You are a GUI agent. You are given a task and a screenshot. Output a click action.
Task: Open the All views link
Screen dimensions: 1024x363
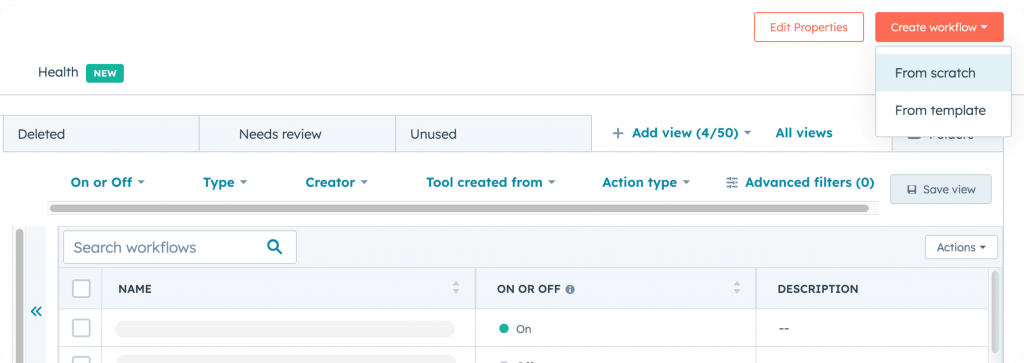coord(804,133)
